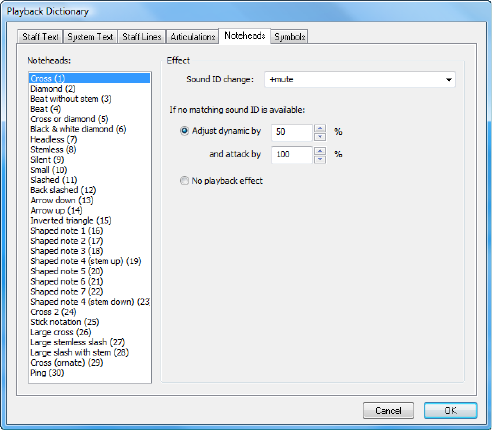Select Ping (30) in the list
The width and height of the screenshot is (492, 430).
click(x=47, y=373)
